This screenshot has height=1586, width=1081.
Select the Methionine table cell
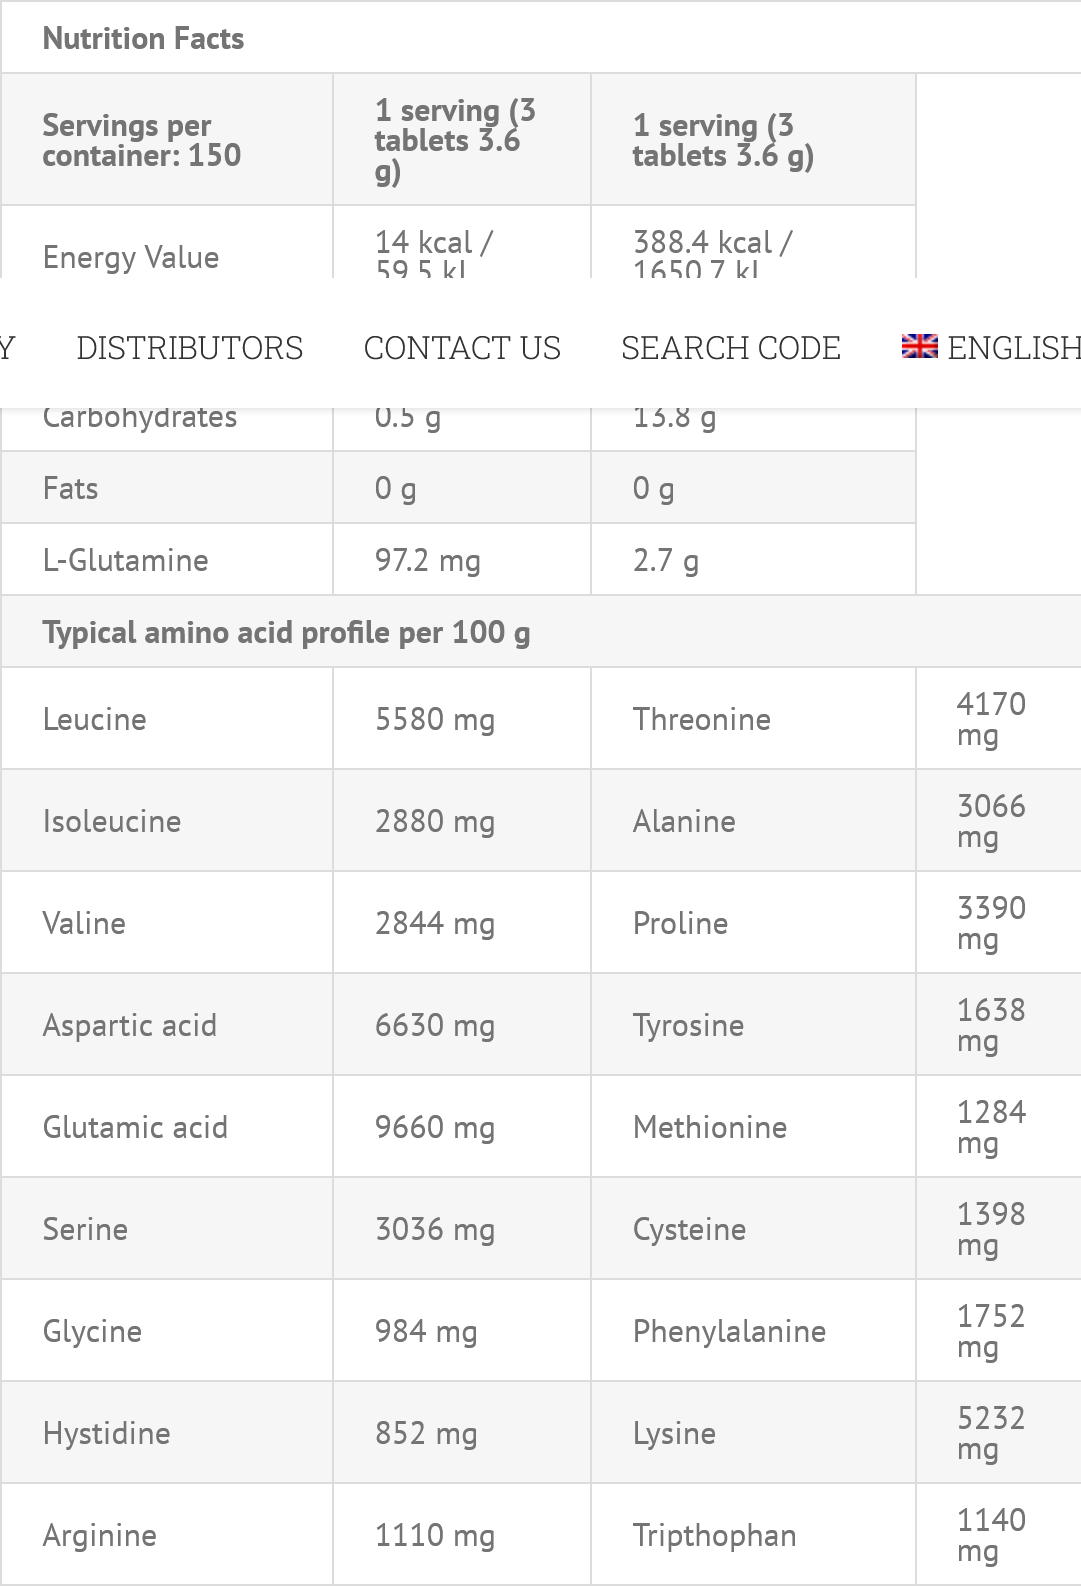click(710, 1128)
